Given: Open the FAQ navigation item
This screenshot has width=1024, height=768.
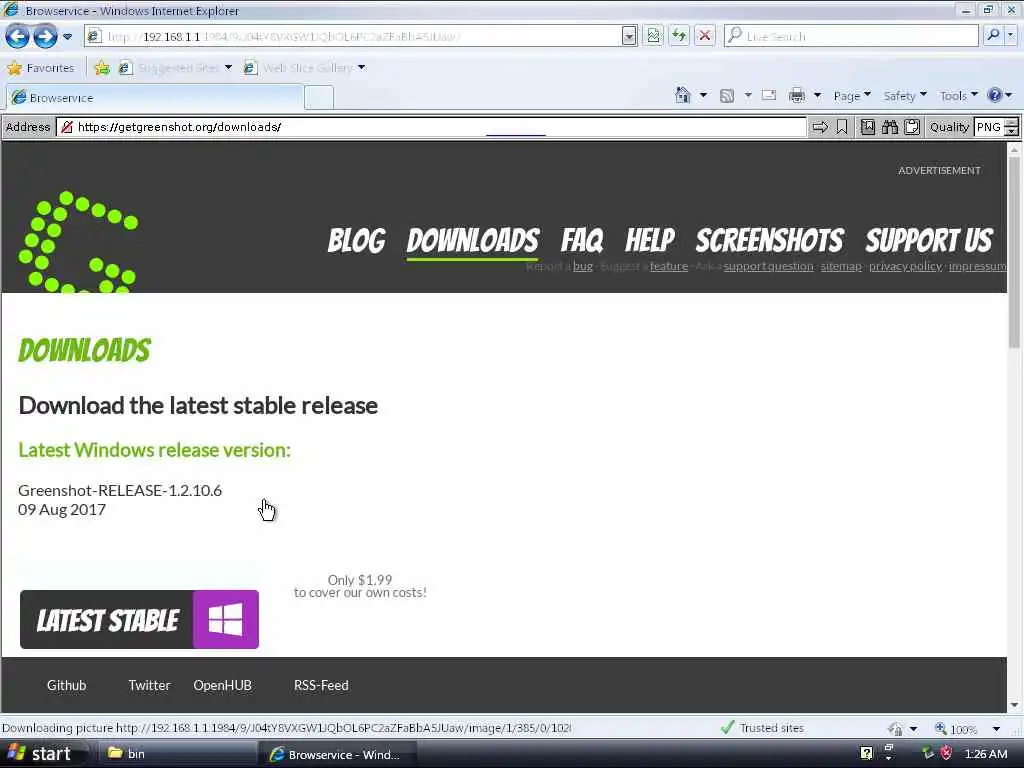Looking at the screenshot, I should (x=582, y=240).
